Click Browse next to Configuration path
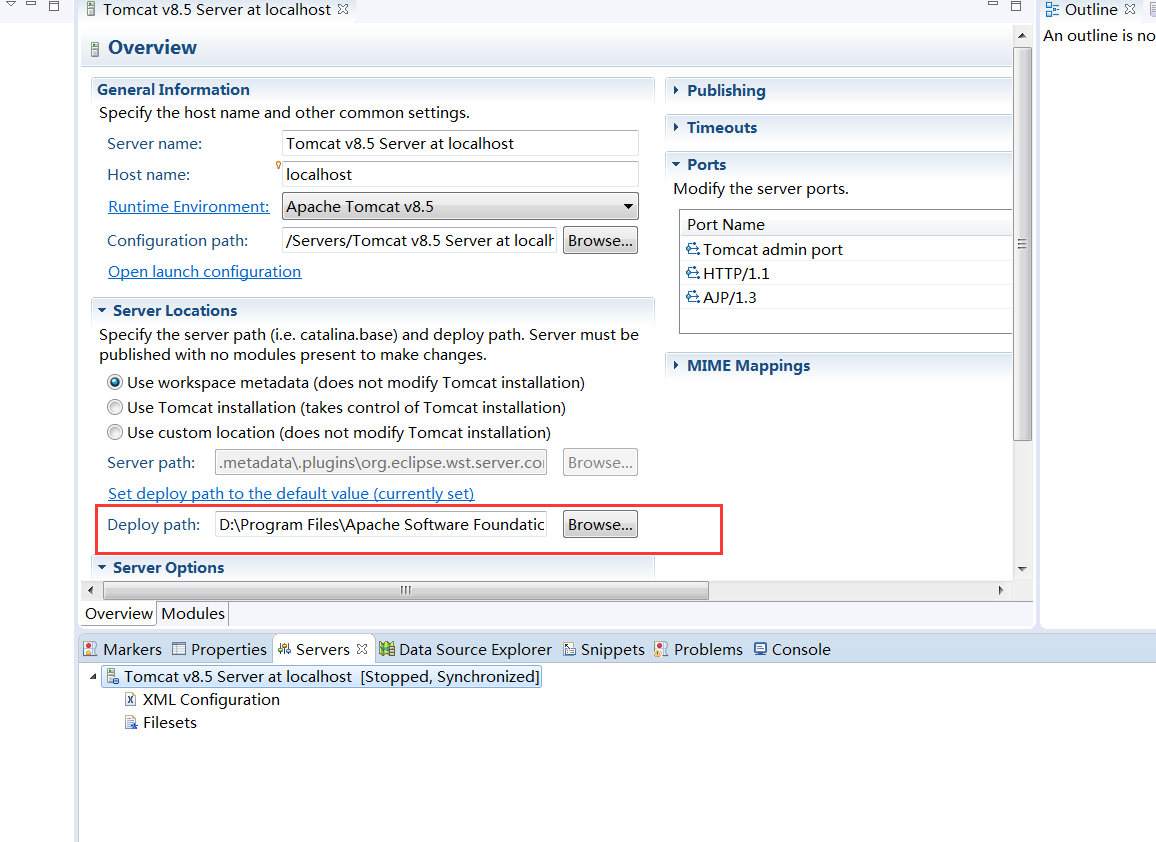The width and height of the screenshot is (1156, 842). pos(600,240)
